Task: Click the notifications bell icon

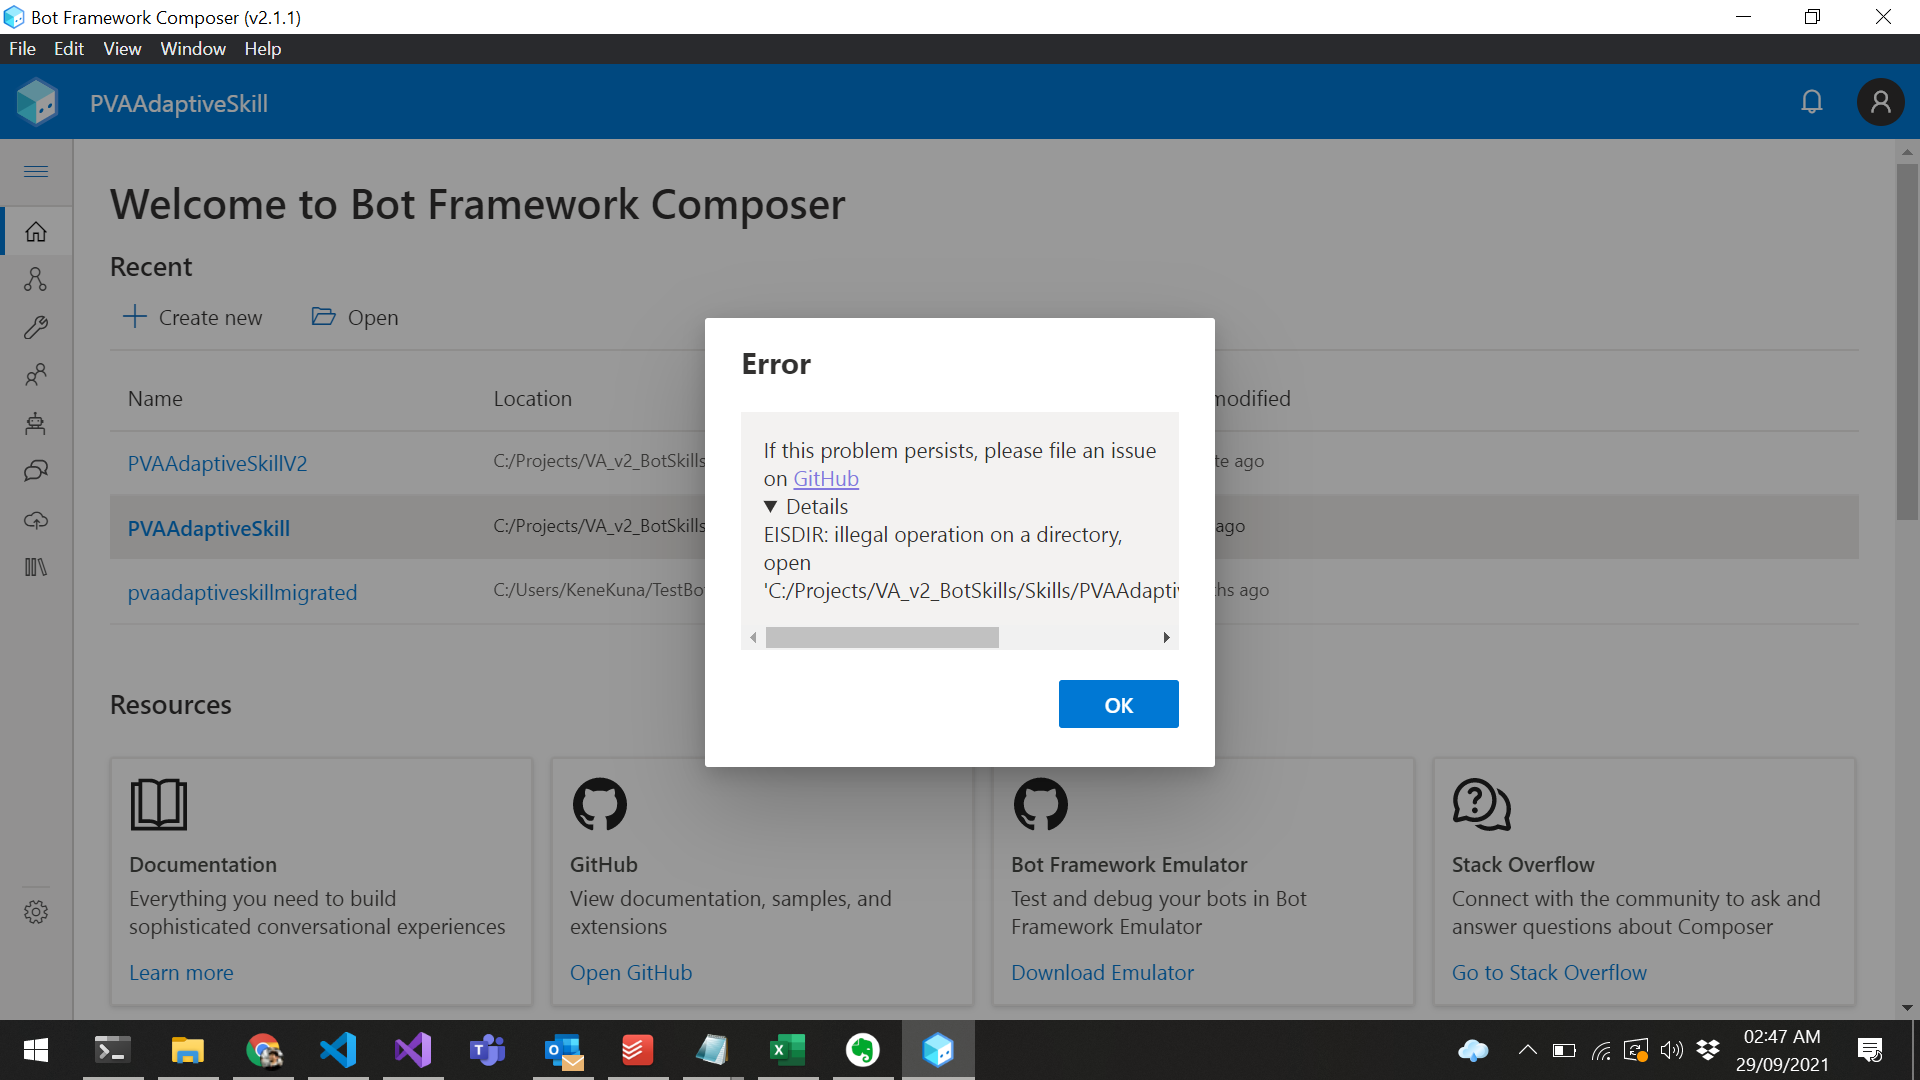Action: pos(1812,101)
